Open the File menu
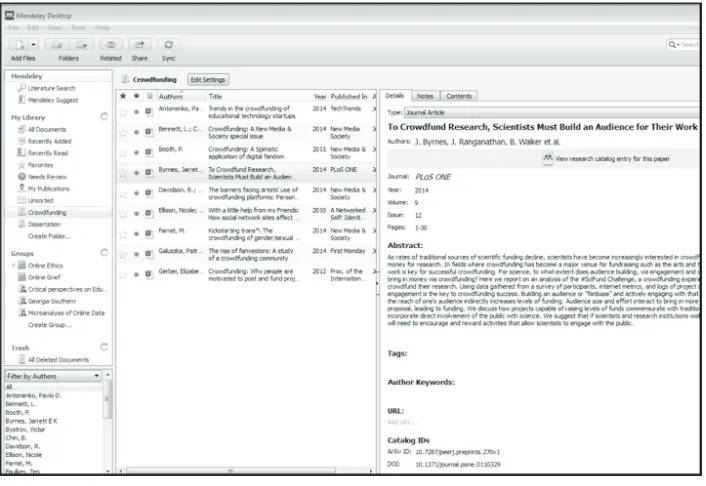Viewport: 706px width, 486px height. (14, 28)
